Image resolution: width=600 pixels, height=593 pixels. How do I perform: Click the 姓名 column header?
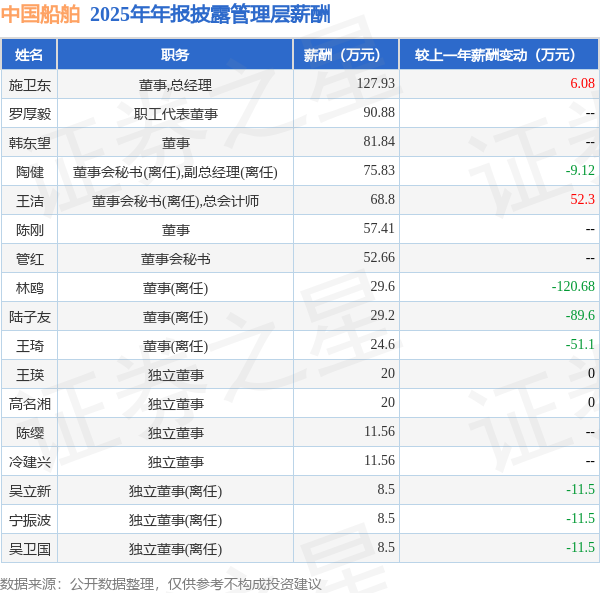29,54
